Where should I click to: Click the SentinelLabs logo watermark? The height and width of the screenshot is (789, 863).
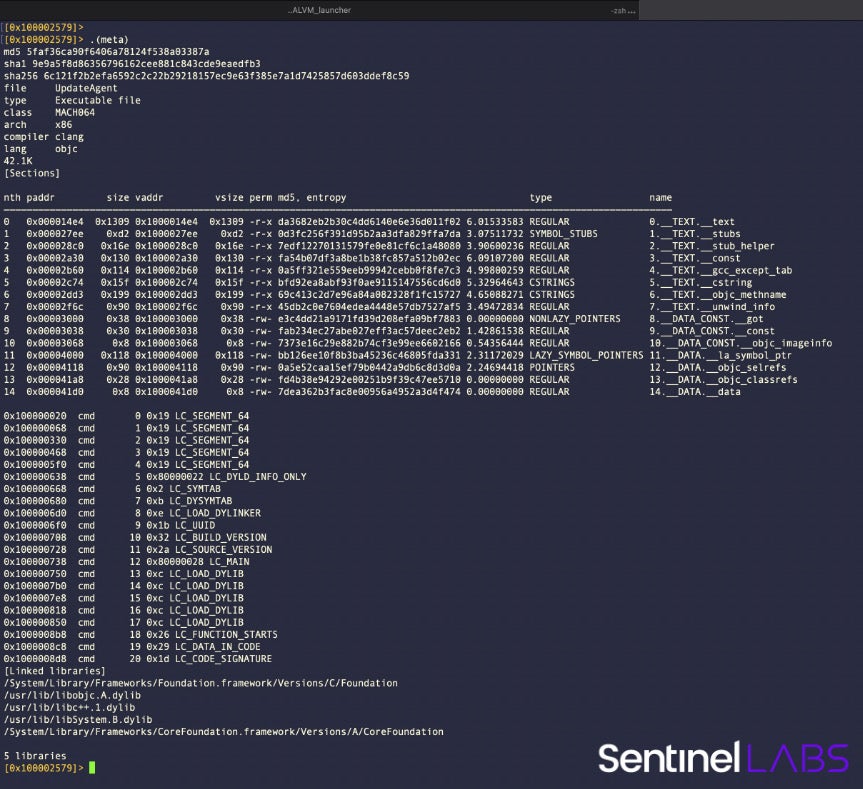pos(723,757)
